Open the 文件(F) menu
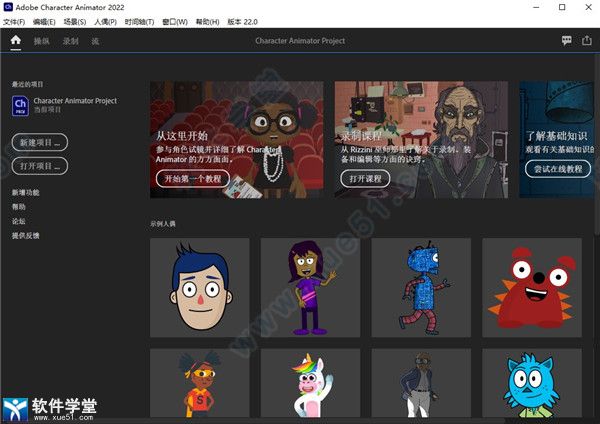Viewport: 600px width, 424px height. click(x=14, y=22)
